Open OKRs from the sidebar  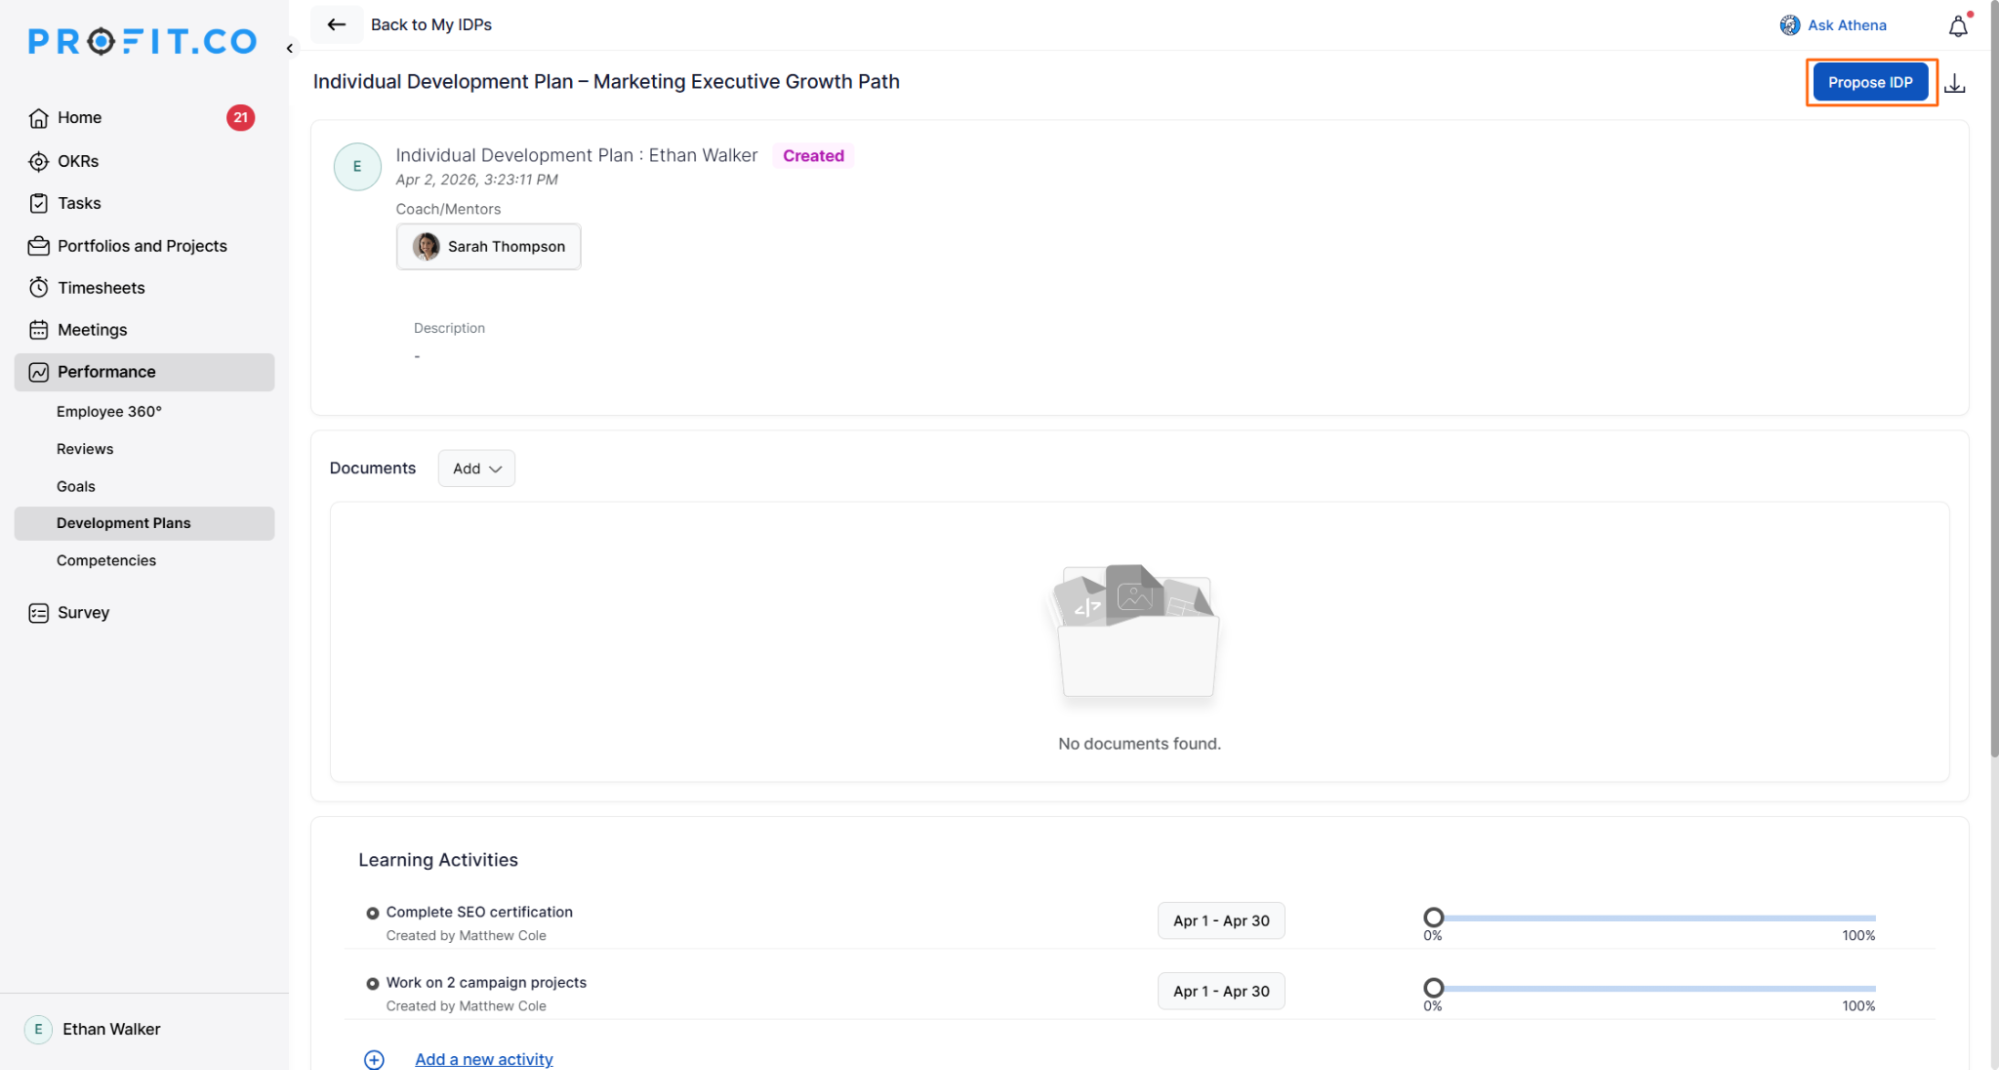pos(77,161)
